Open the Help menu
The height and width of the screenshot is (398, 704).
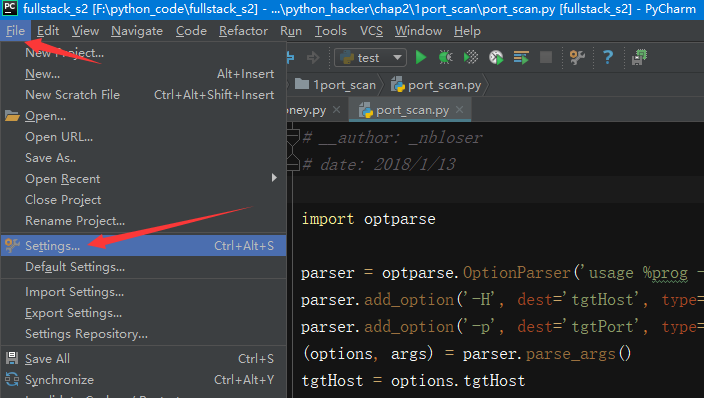(467, 31)
